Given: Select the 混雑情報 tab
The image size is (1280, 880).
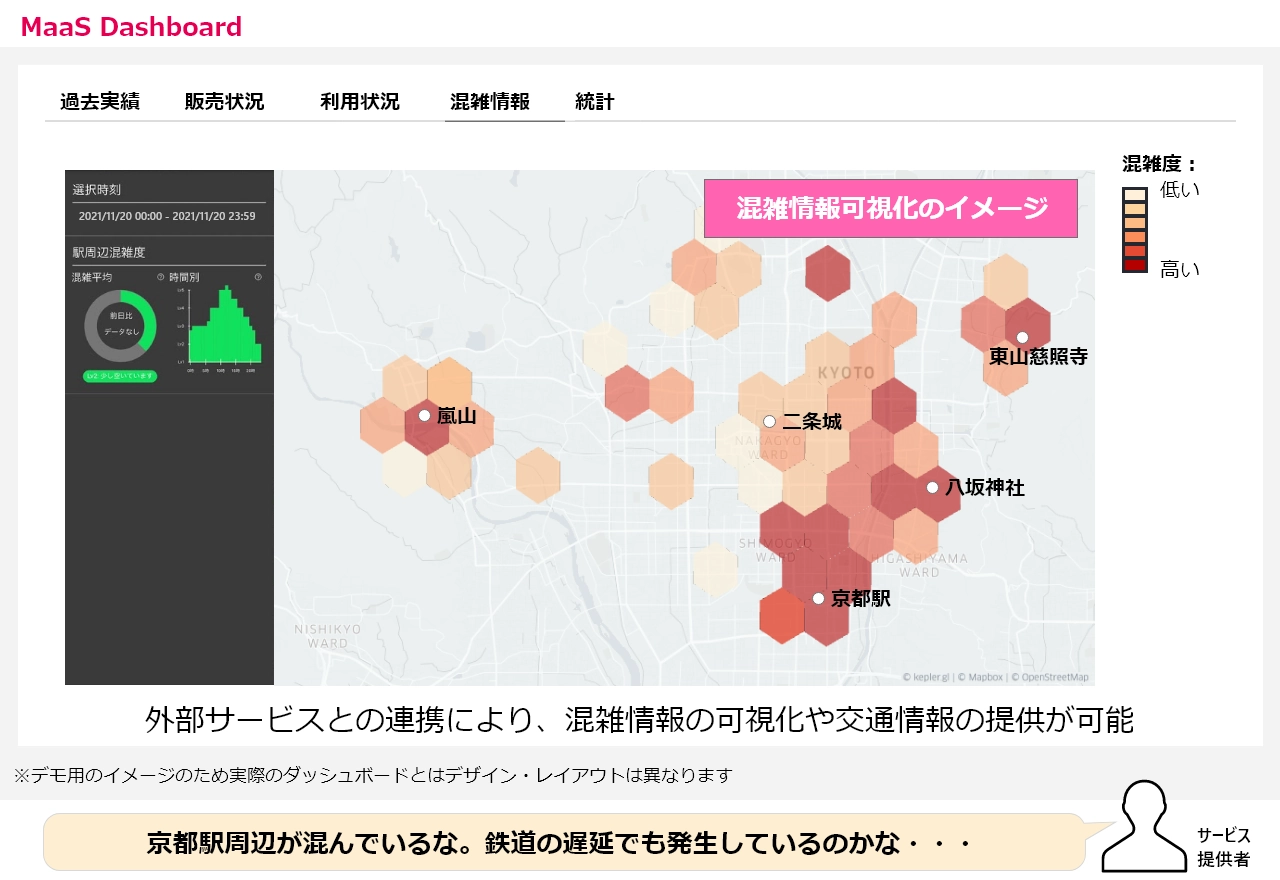Looking at the screenshot, I should tap(490, 102).
